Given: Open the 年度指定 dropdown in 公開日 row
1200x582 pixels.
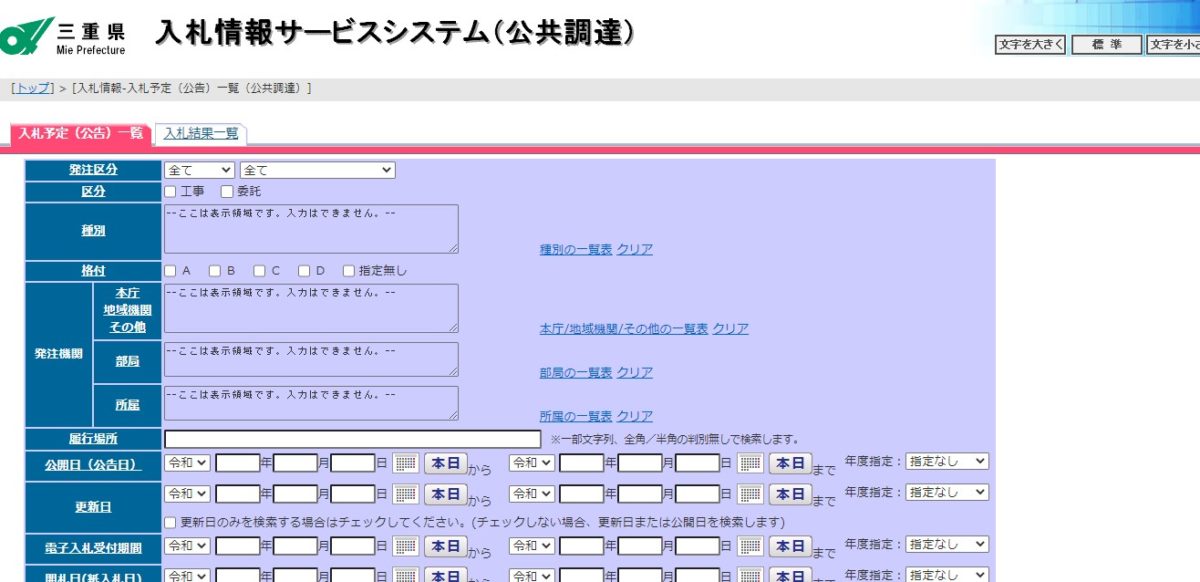Looking at the screenshot, I should click(x=946, y=461).
